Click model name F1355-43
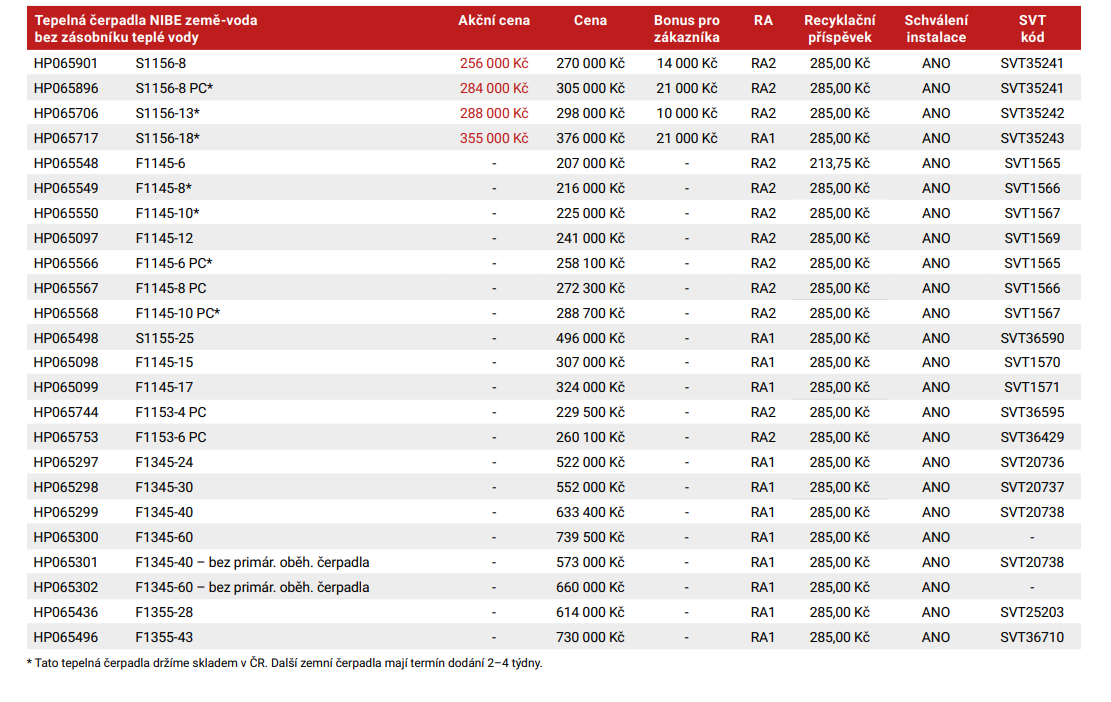 coord(164,637)
